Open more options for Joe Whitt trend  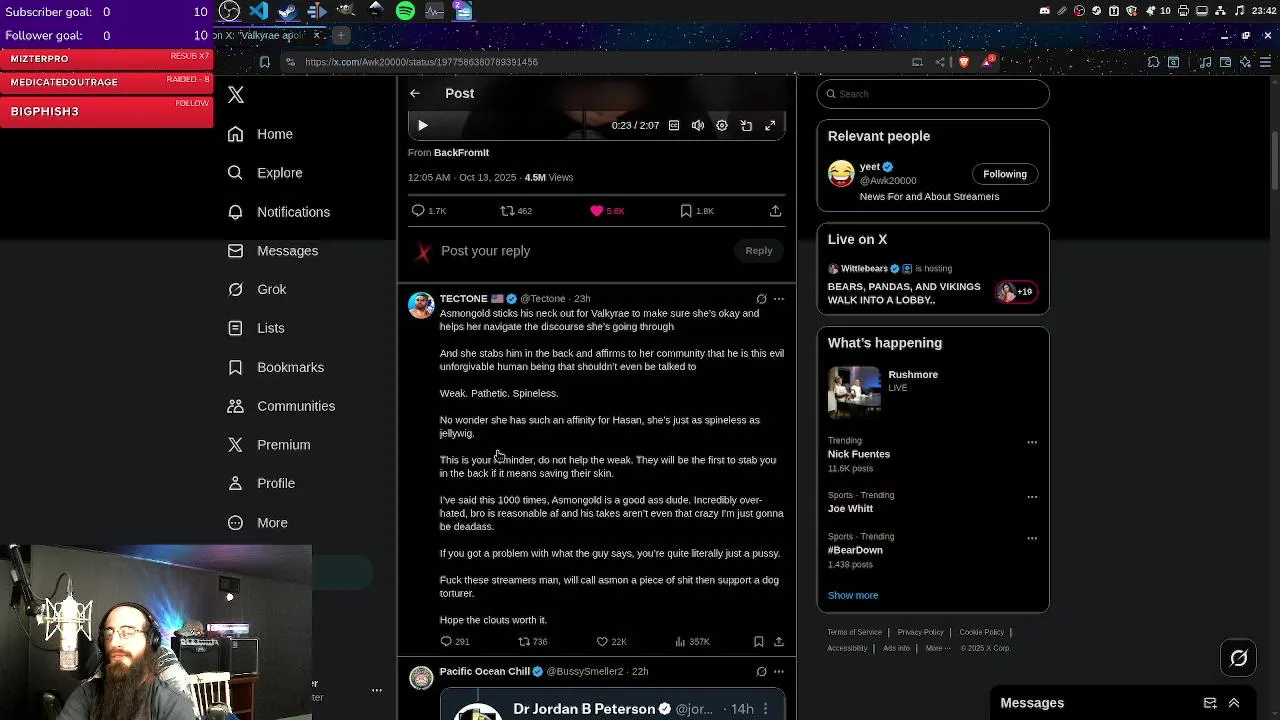click(x=1032, y=497)
